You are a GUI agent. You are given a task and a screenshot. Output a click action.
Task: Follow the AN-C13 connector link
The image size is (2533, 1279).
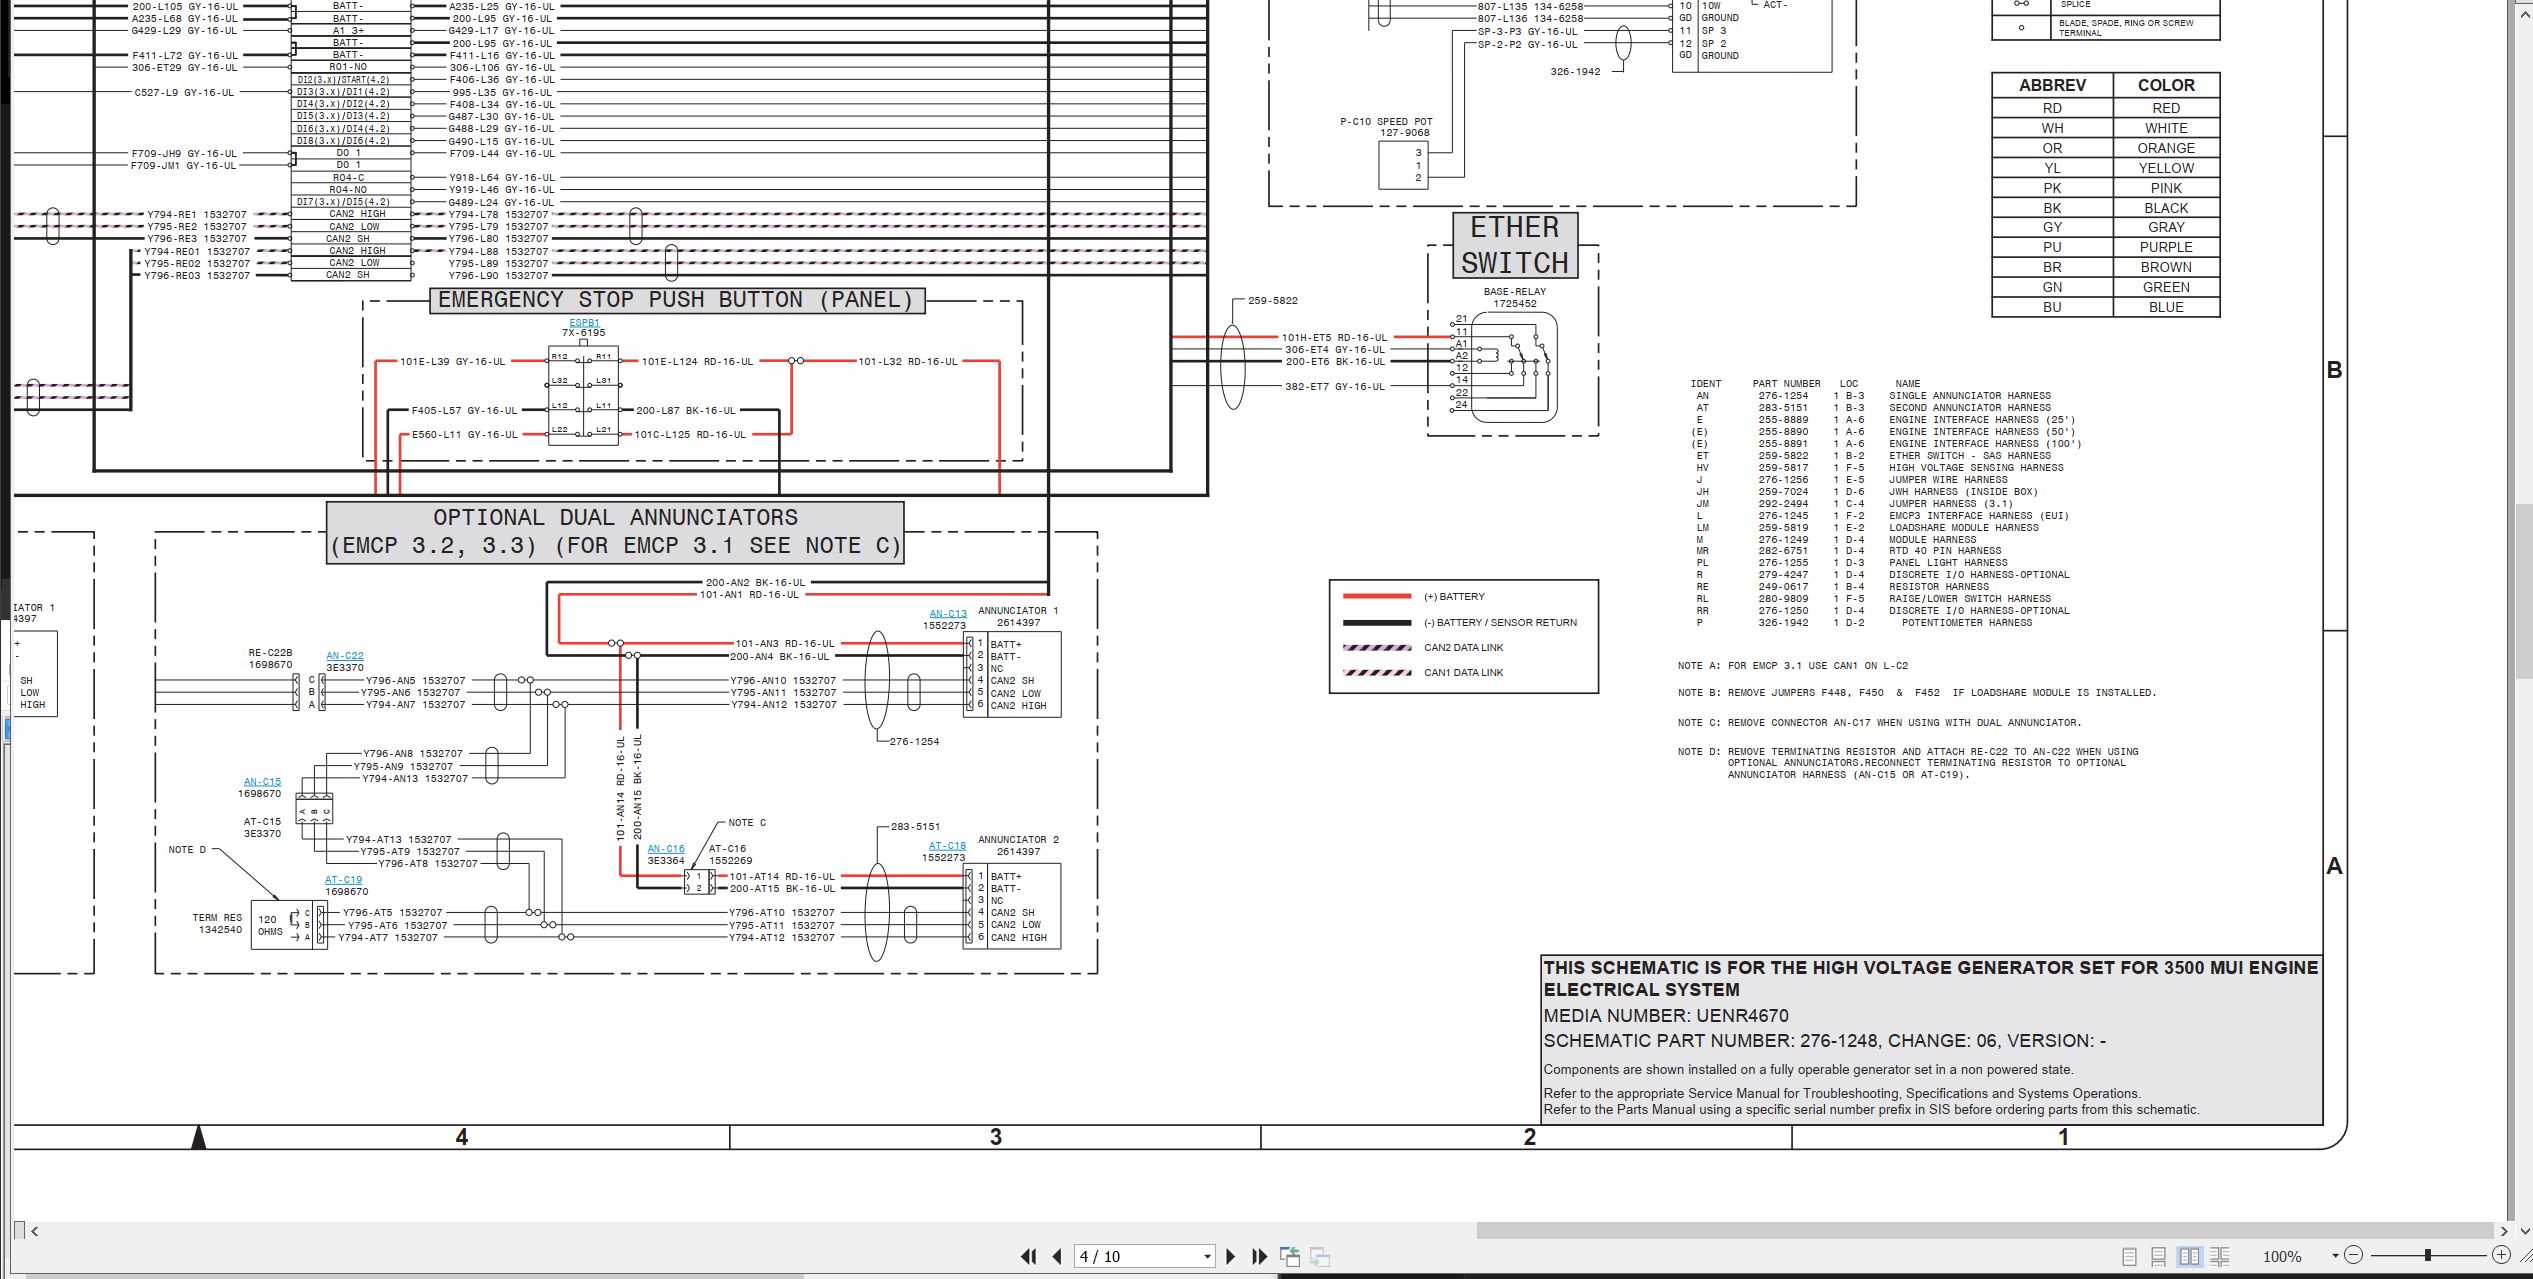tap(948, 614)
